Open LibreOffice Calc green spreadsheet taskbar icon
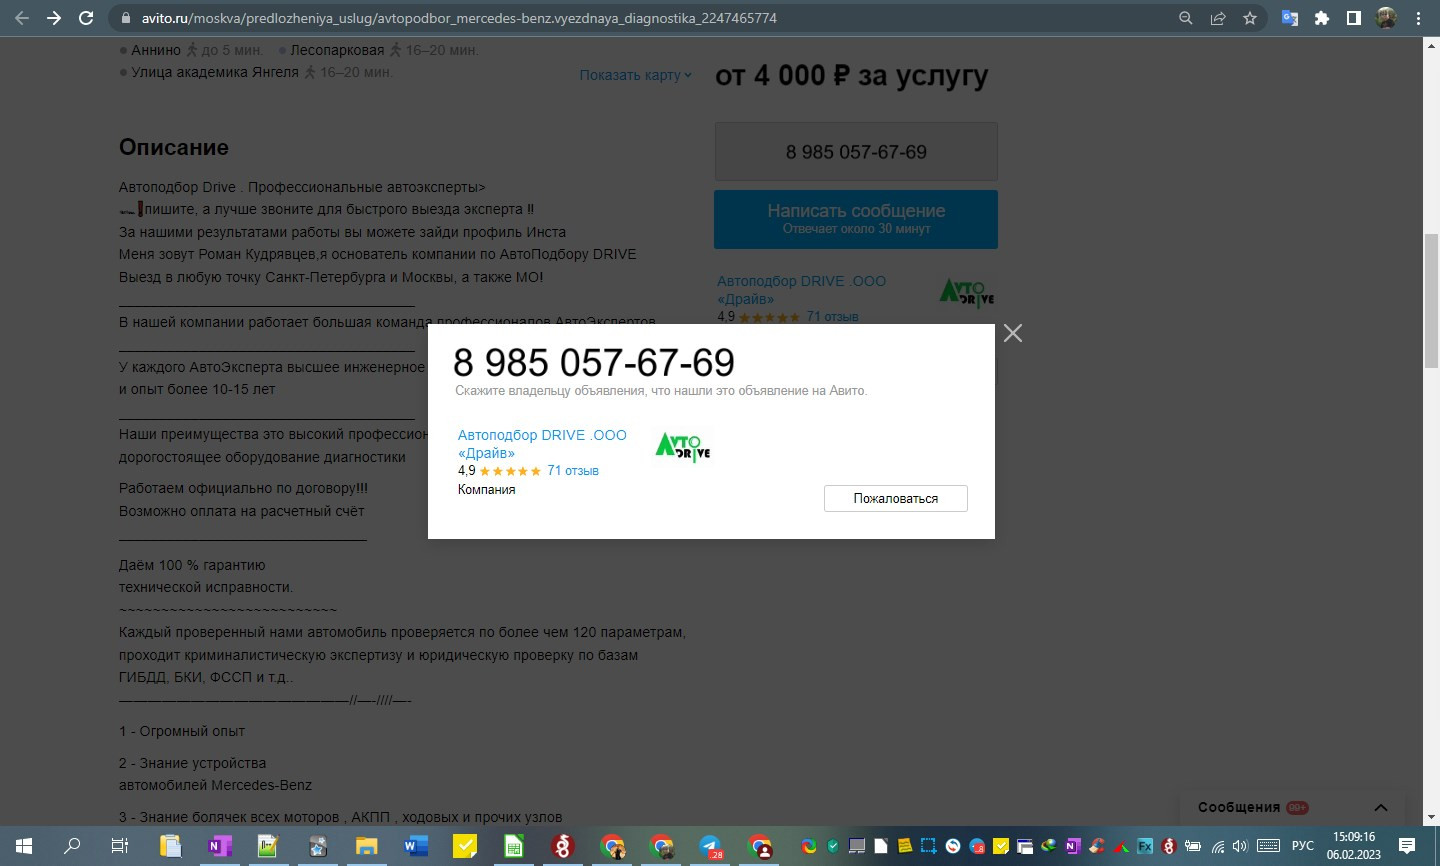This screenshot has height=866, width=1440. pos(513,846)
